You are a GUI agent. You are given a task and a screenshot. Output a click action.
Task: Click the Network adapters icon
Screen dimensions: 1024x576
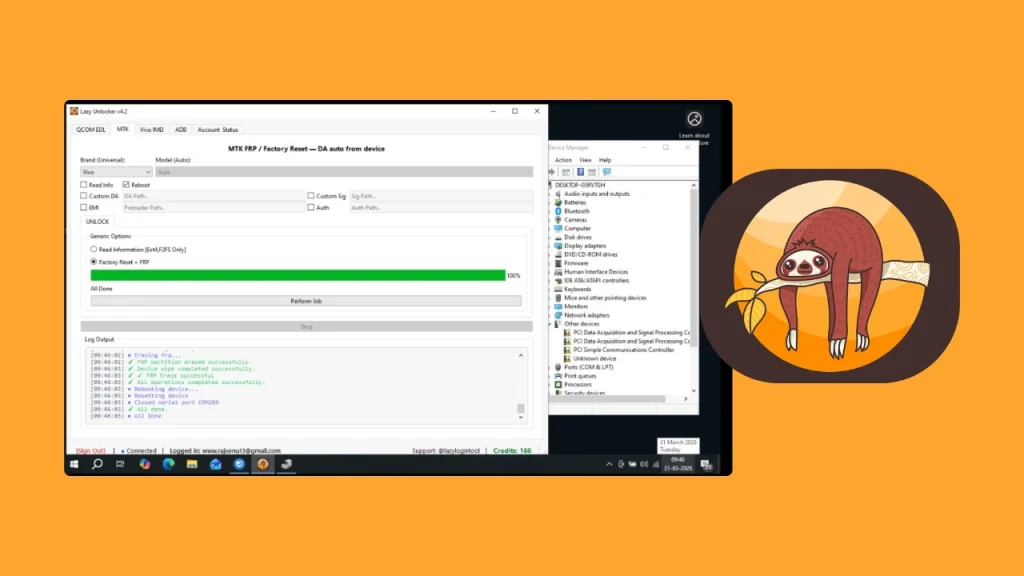[x=558, y=315]
